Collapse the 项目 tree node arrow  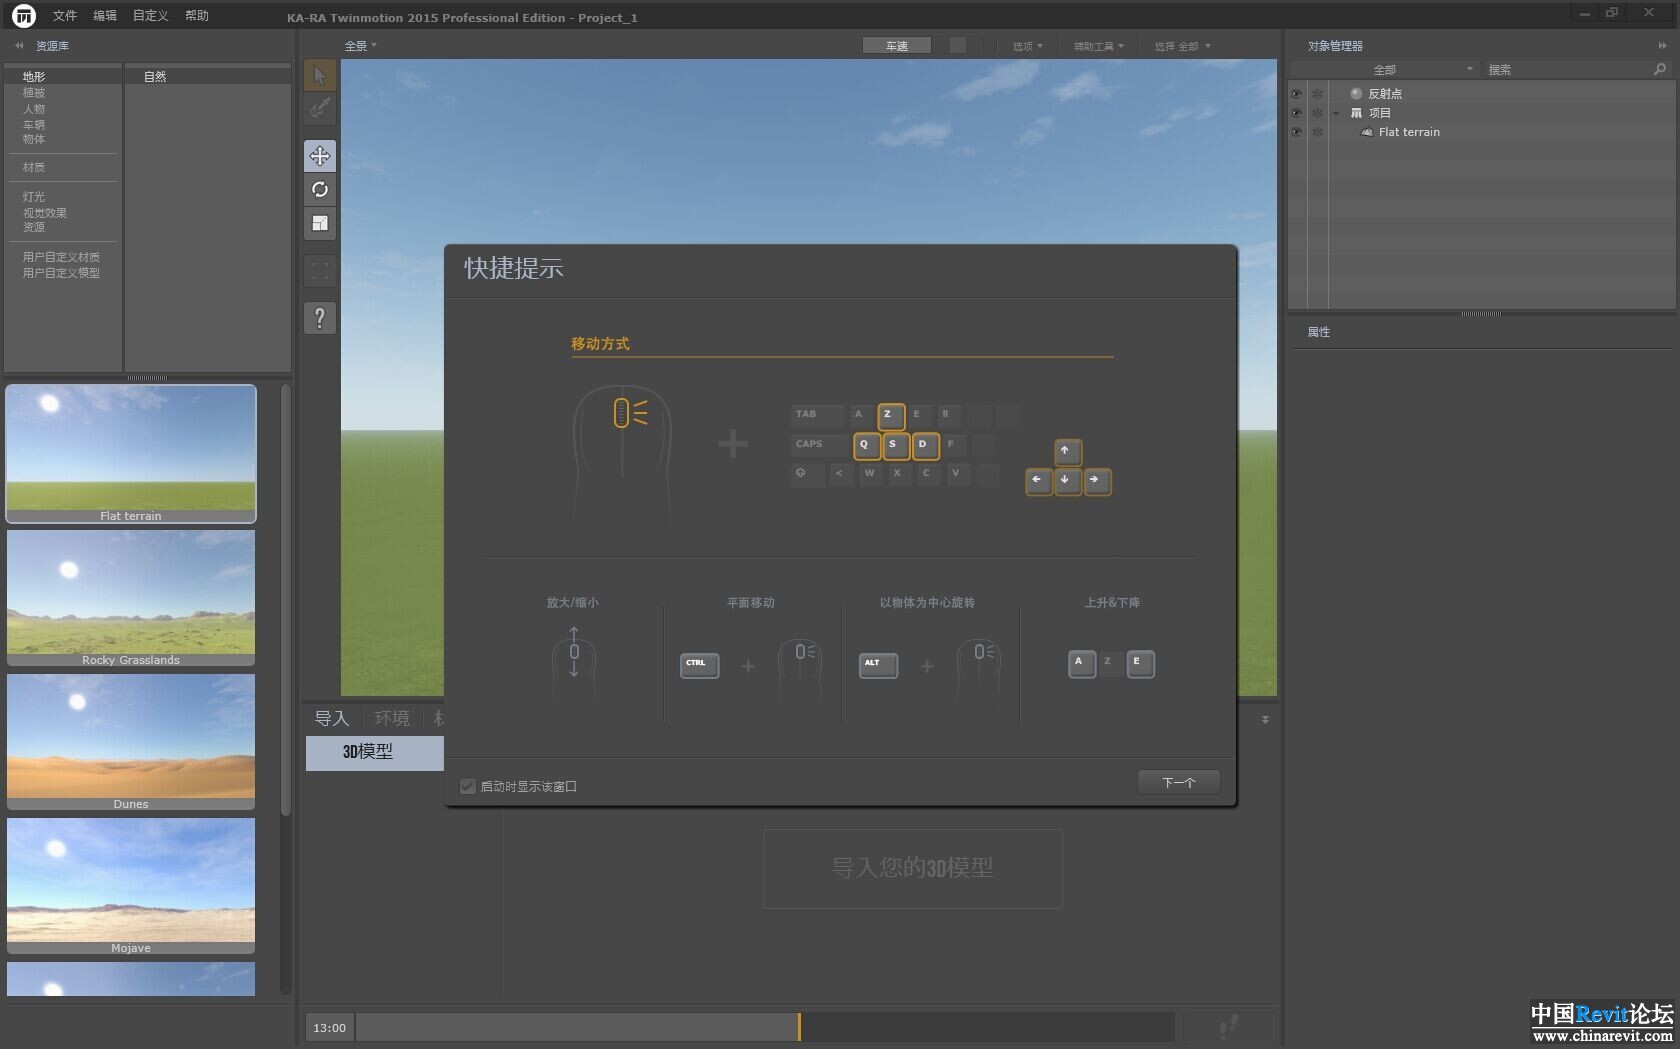click(1336, 113)
